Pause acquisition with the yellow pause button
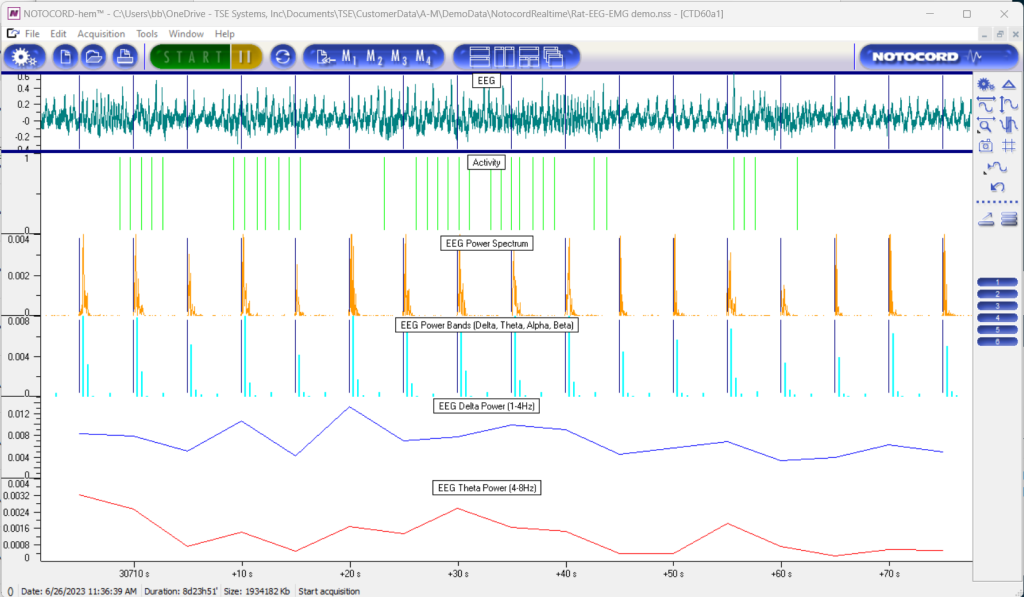Screen dimensions: 1024x597 [246, 57]
